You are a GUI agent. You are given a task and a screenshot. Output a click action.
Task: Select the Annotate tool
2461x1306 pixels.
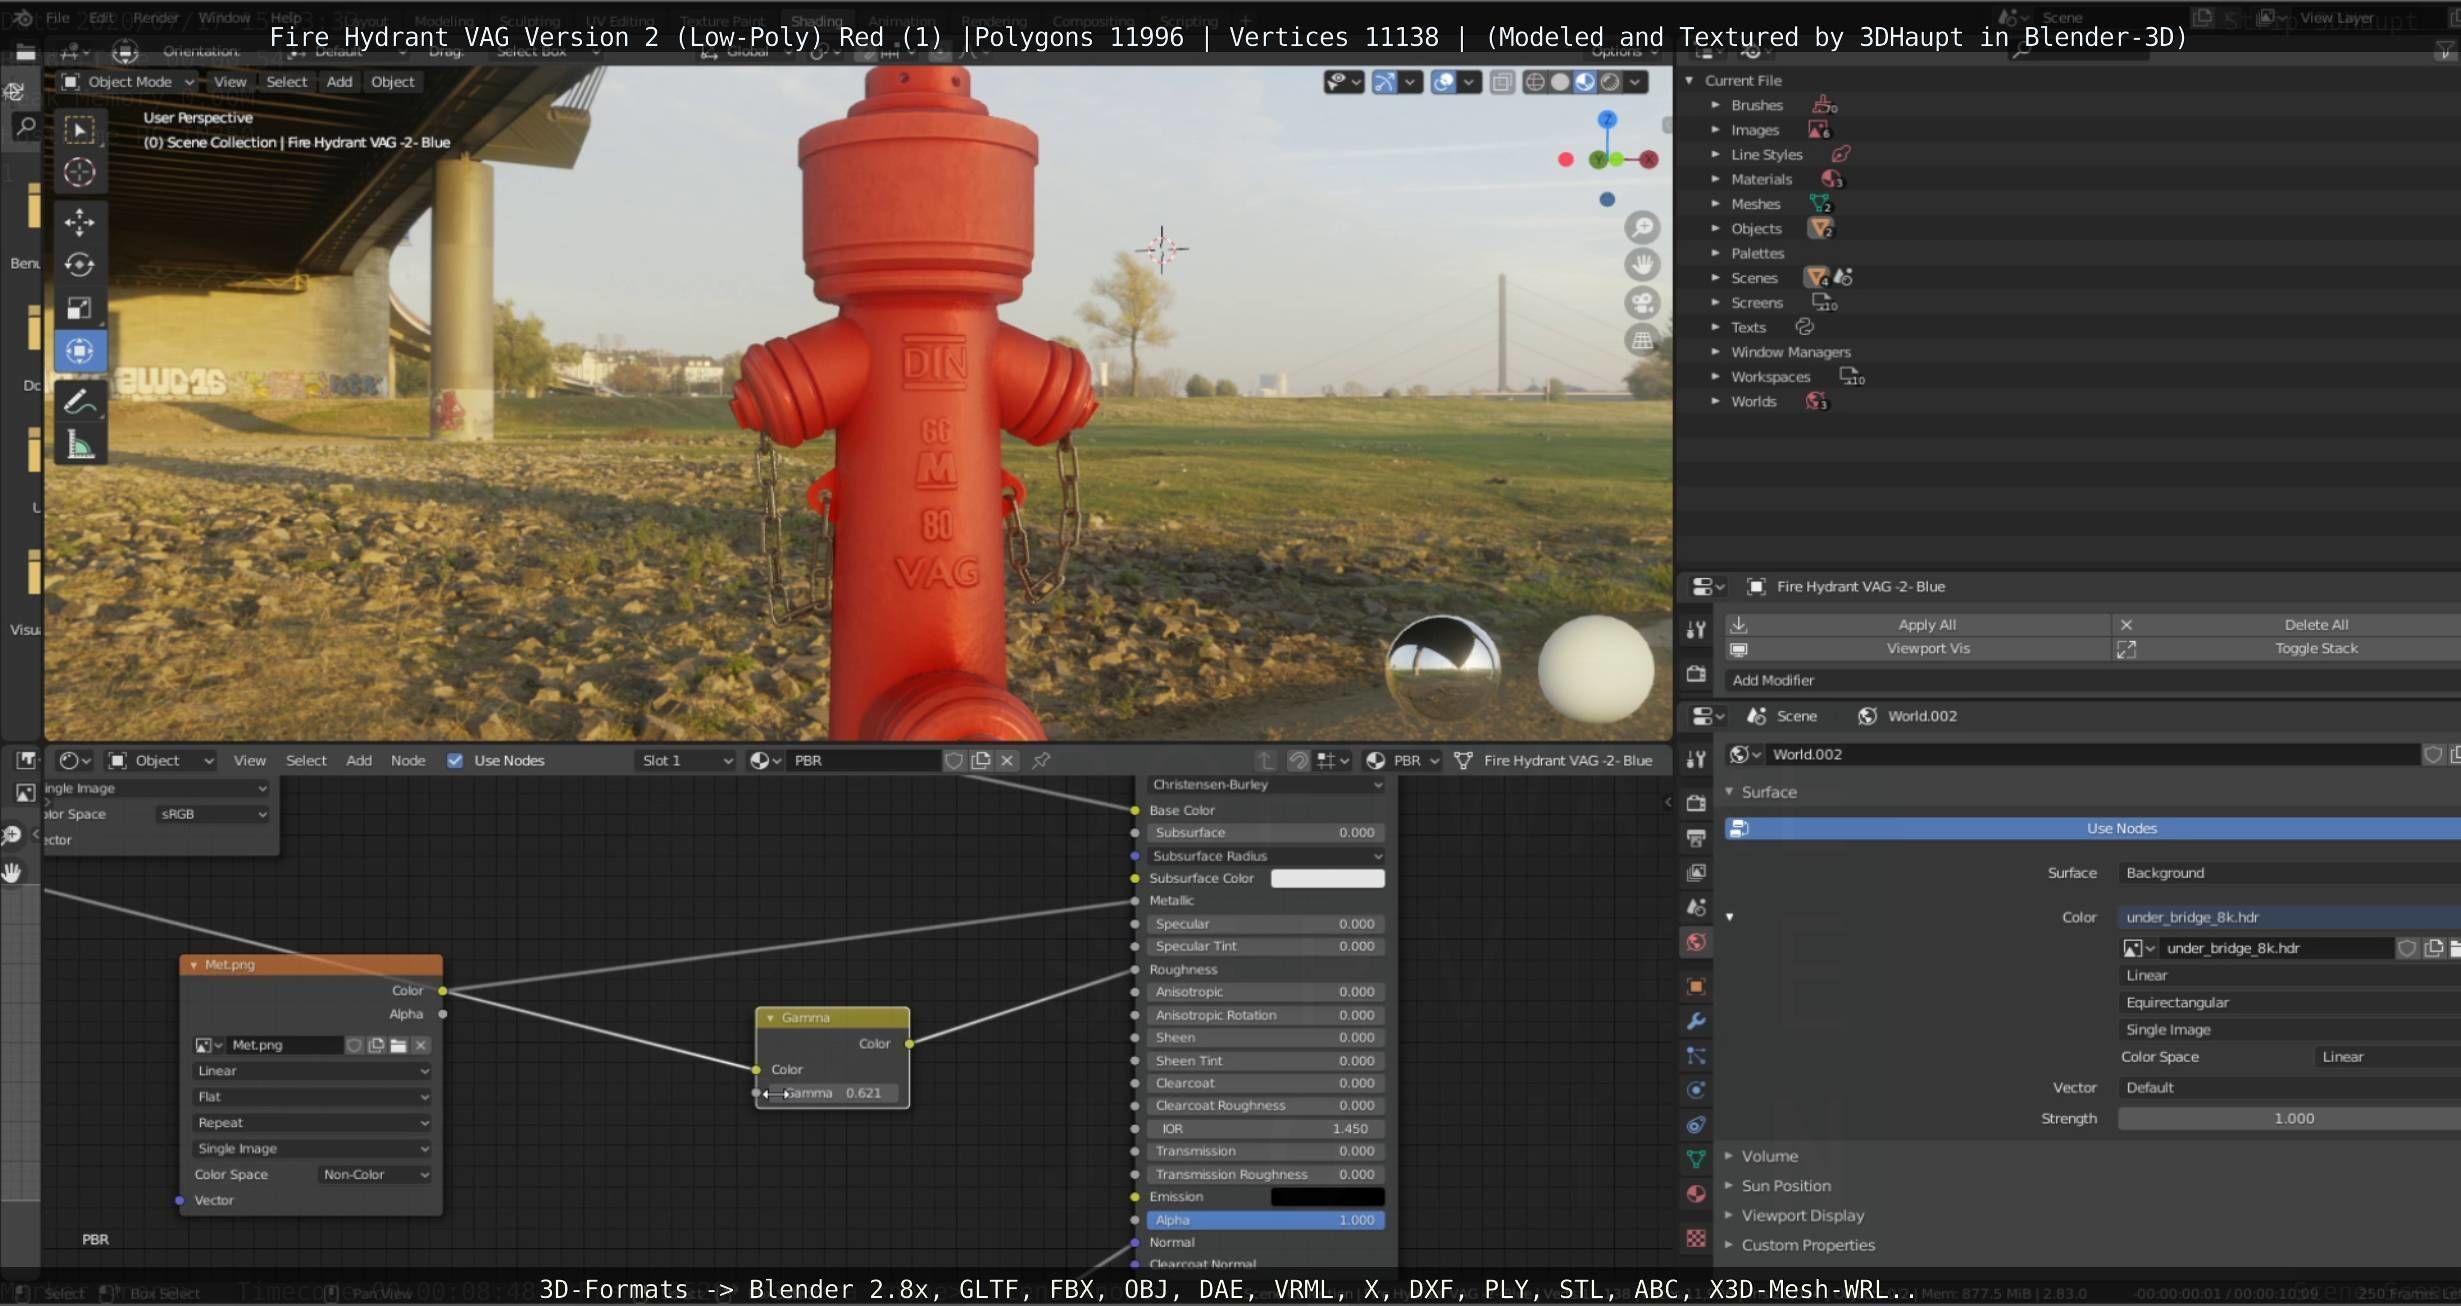(80, 401)
